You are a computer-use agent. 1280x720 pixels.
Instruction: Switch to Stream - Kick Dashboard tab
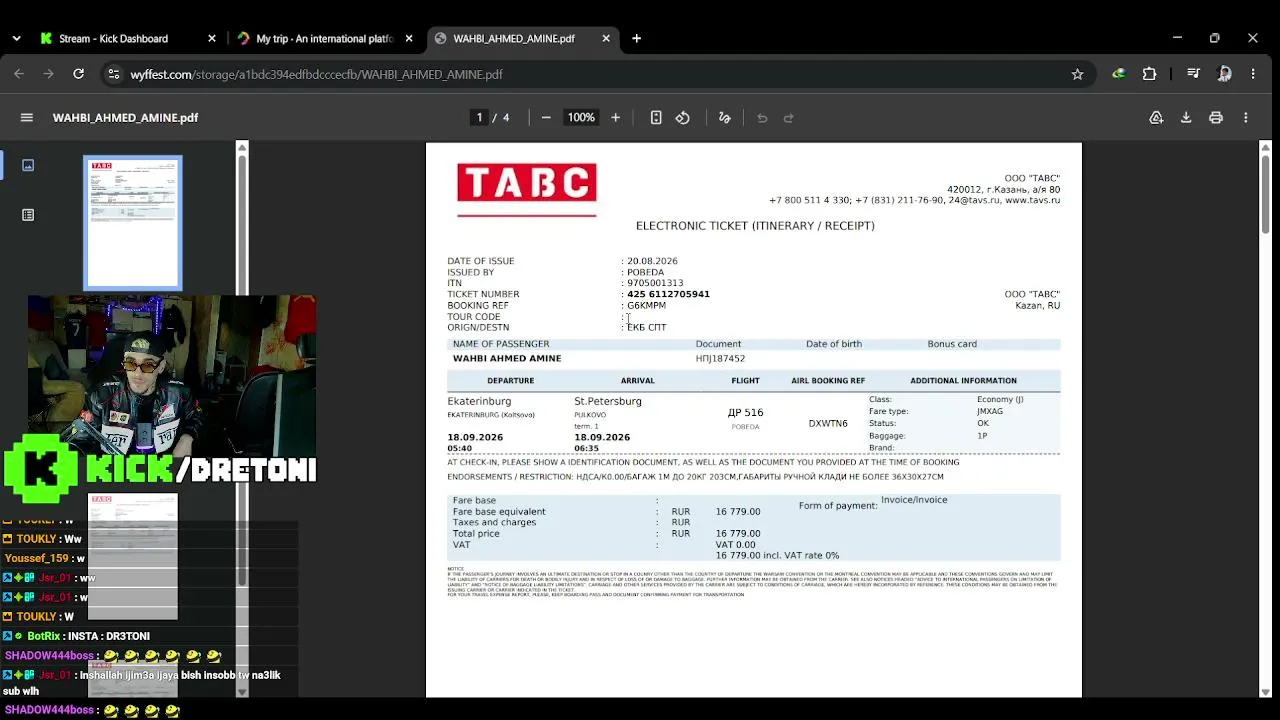(x=113, y=38)
